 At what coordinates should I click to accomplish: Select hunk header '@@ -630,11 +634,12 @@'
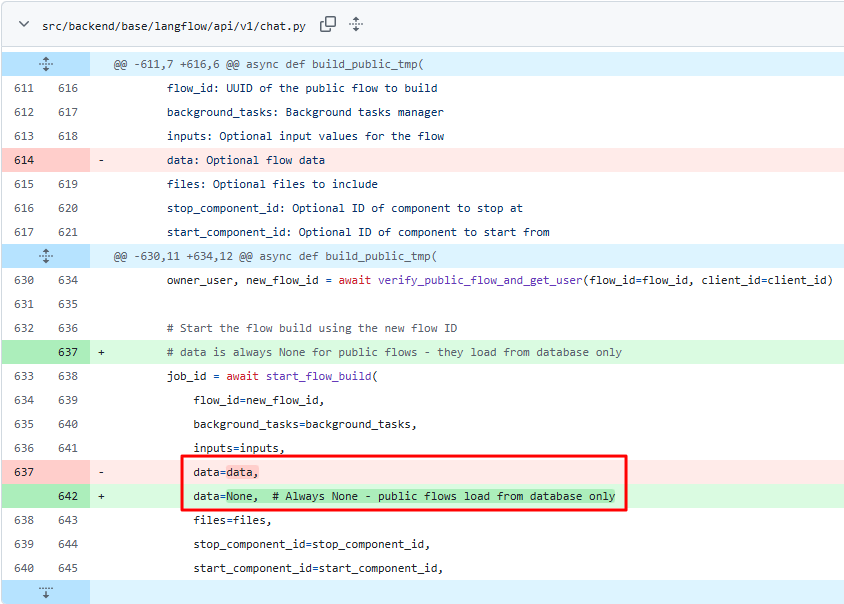pyautogui.click(x=182, y=256)
